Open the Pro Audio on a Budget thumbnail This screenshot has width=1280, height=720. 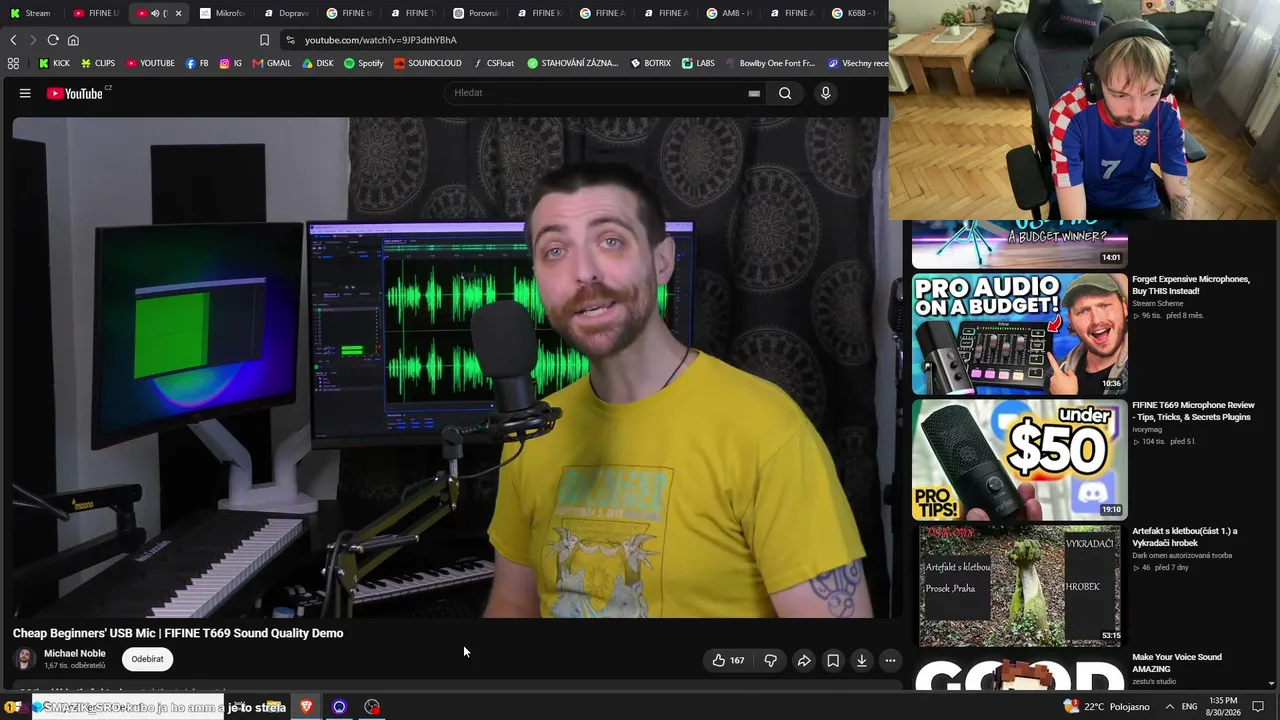click(x=1020, y=334)
